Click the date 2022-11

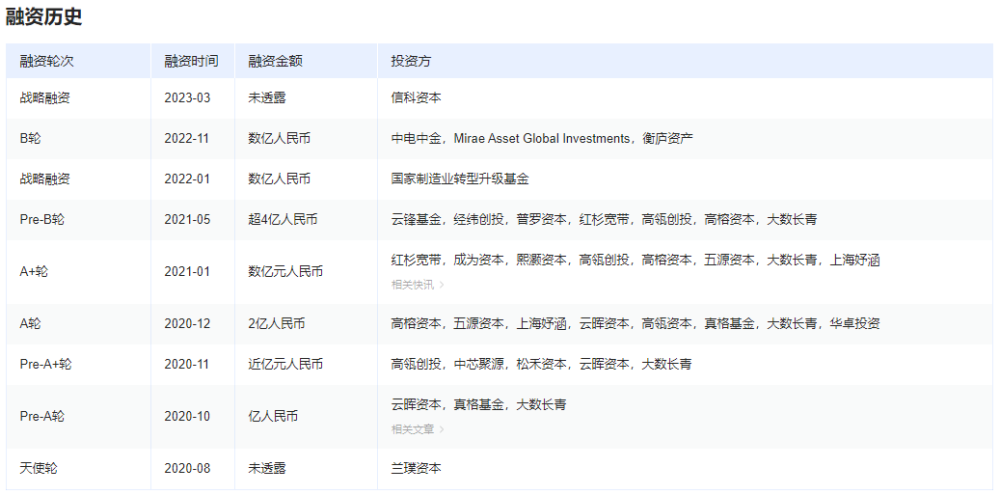point(187,138)
